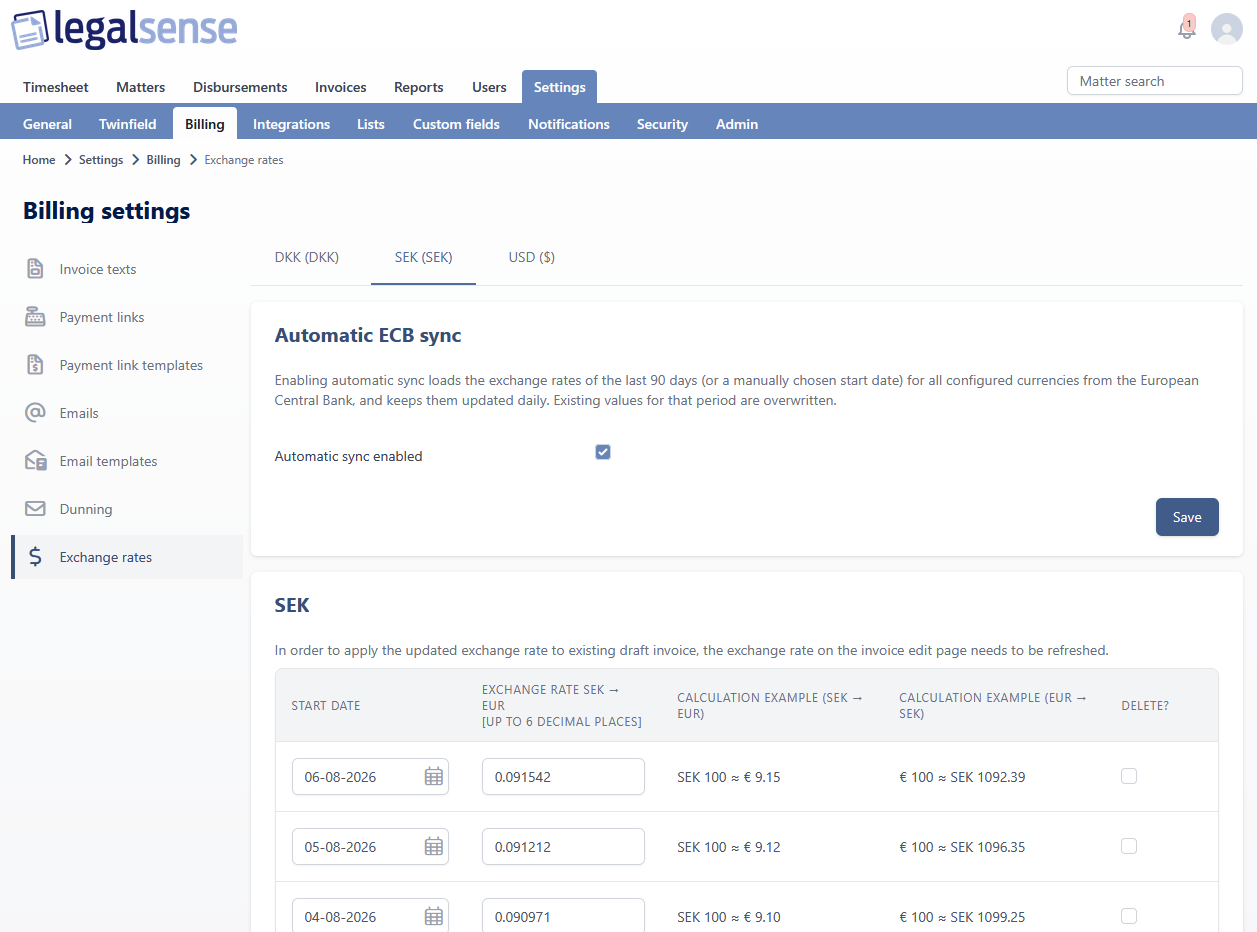This screenshot has height=932, width=1257.
Task: Open calendar picker for 05-08-2026
Action: 433,847
